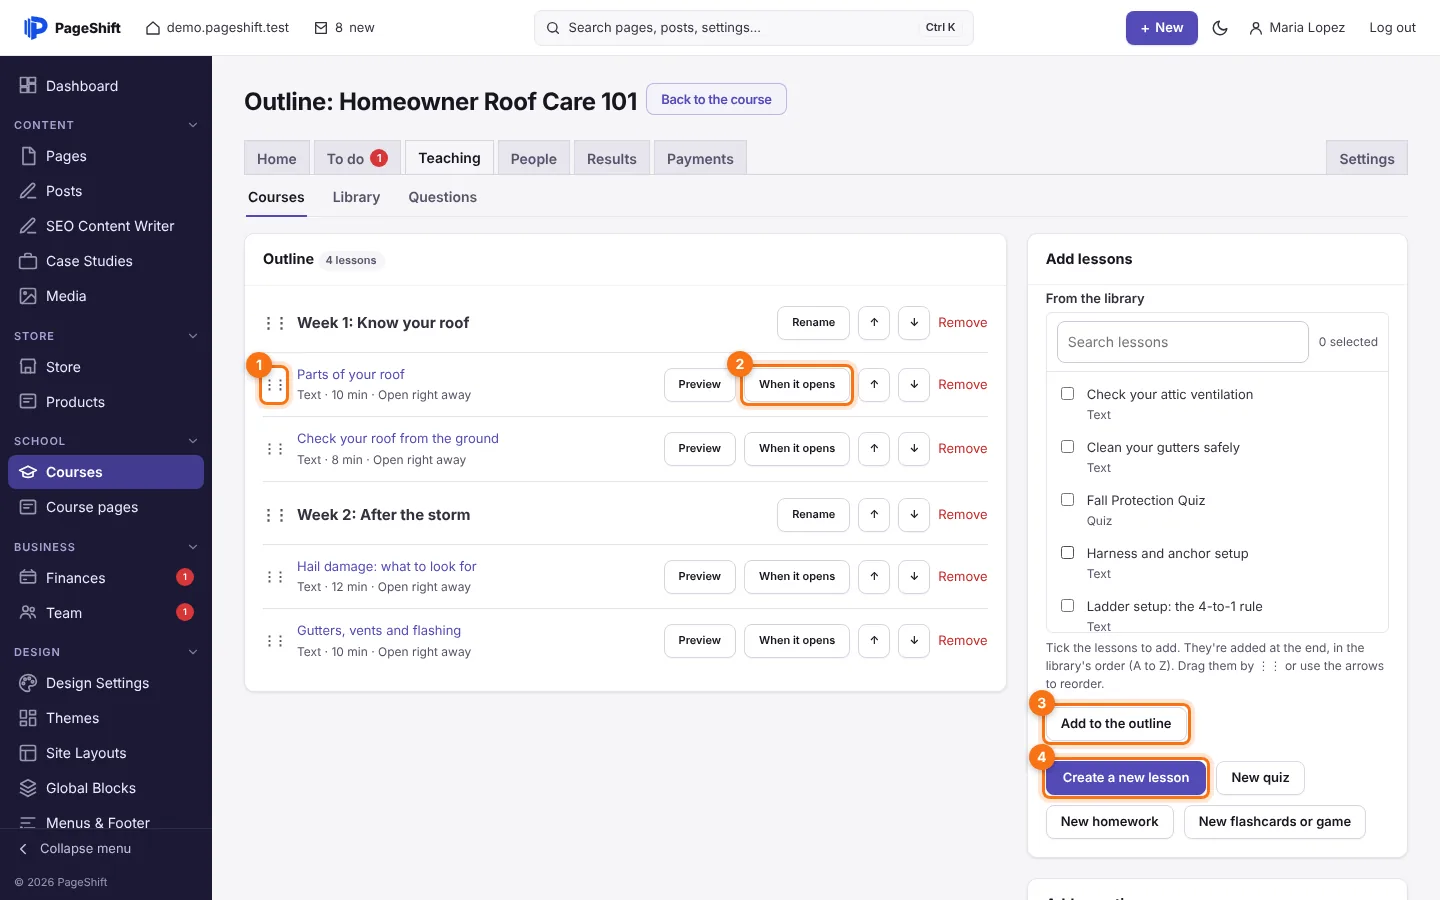This screenshot has width=1440, height=900.
Task: Open When it opens for Hail damage lesson
Action: click(x=797, y=577)
